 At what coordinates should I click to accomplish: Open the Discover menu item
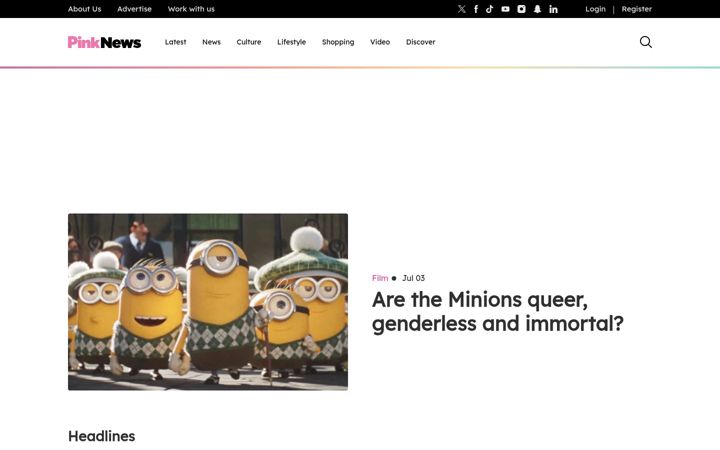[420, 42]
